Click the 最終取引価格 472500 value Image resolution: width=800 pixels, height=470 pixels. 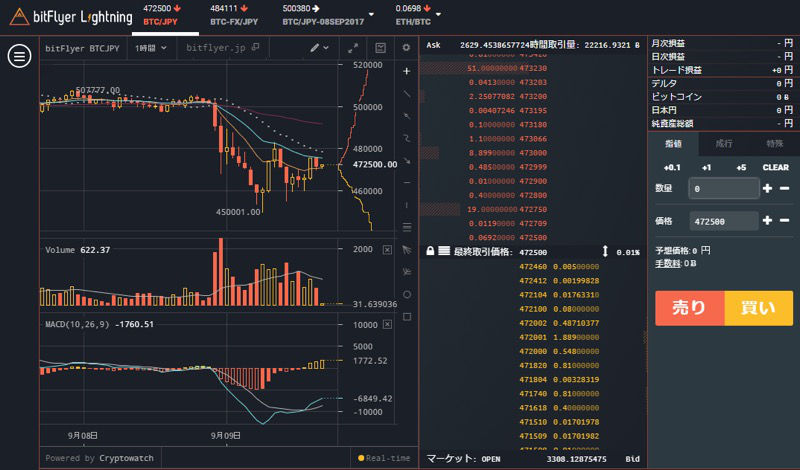point(533,252)
